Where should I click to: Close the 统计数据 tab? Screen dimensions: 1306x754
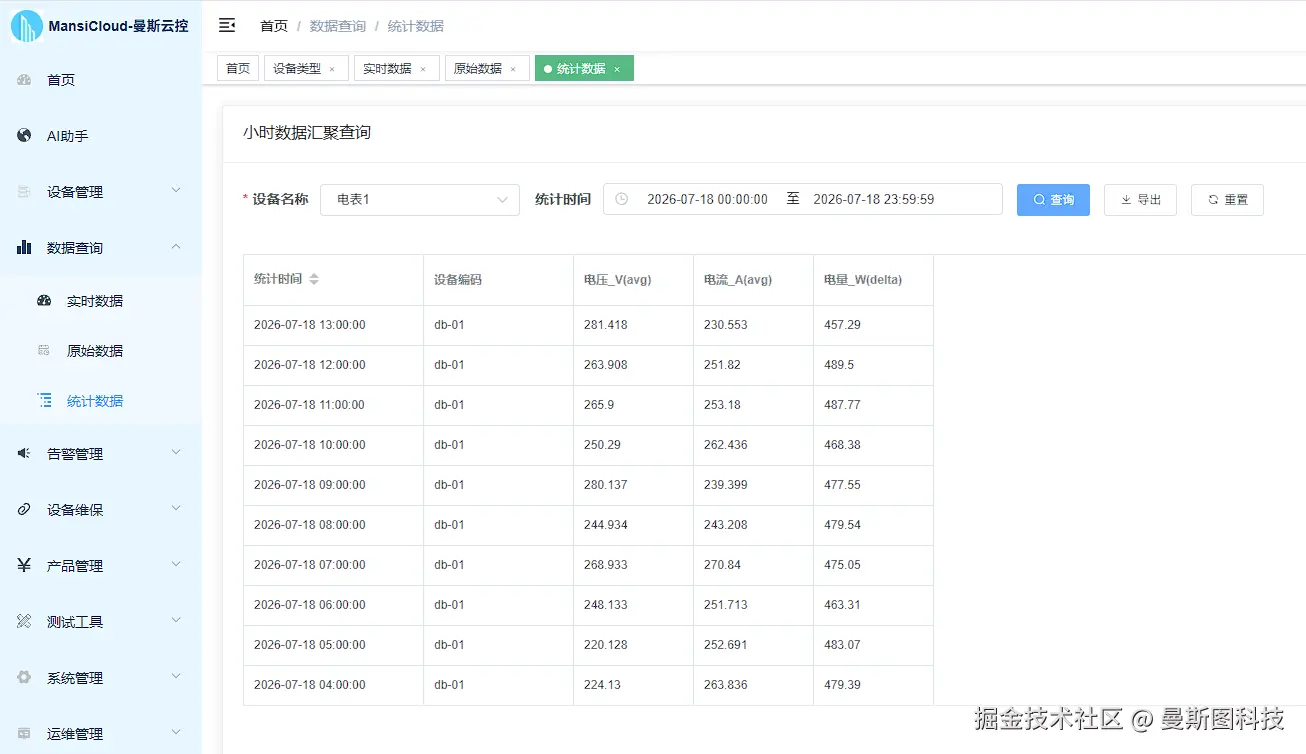(x=617, y=69)
